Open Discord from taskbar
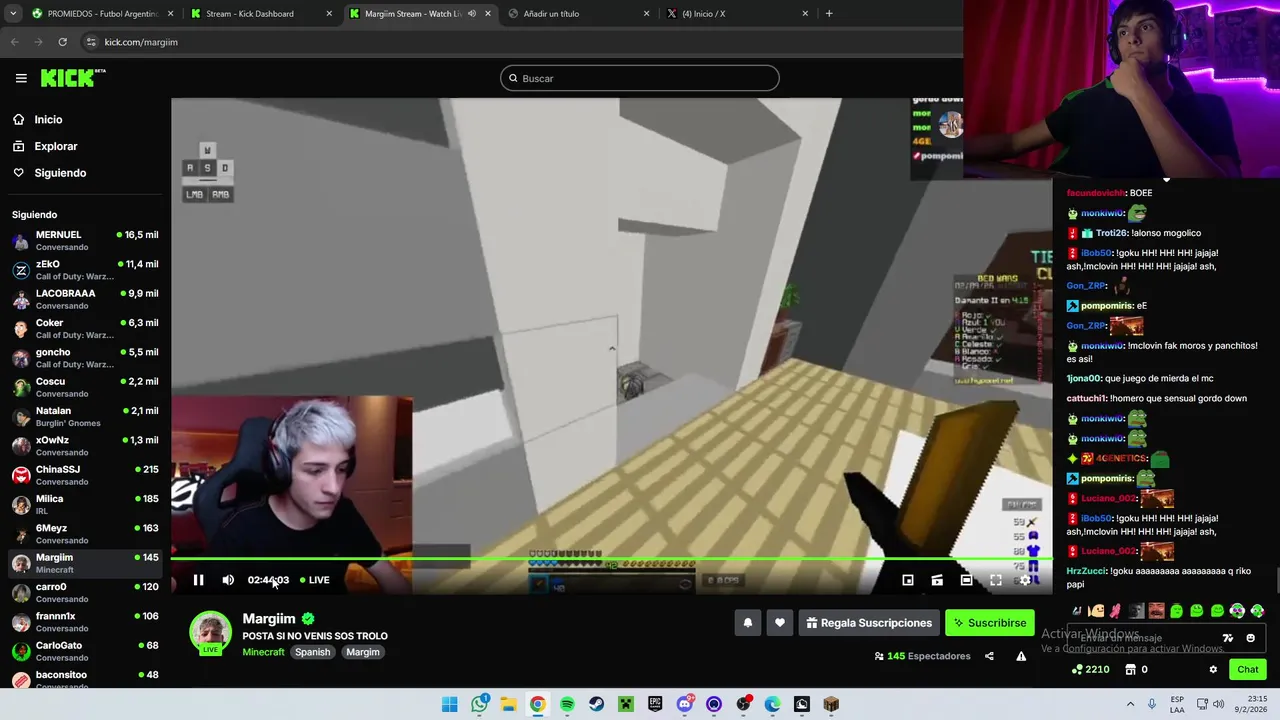Image resolution: width=1280 pixels, height=720 pixels. (685, 704)
